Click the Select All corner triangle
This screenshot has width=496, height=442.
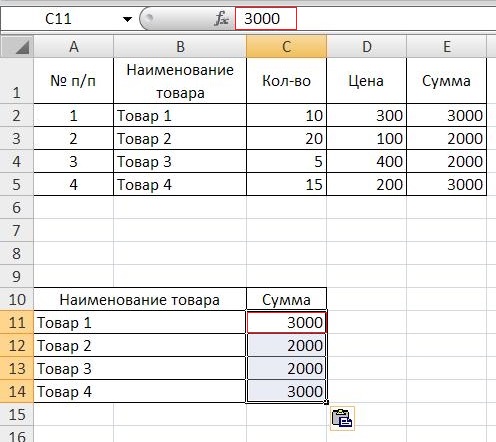click(17, 47)
